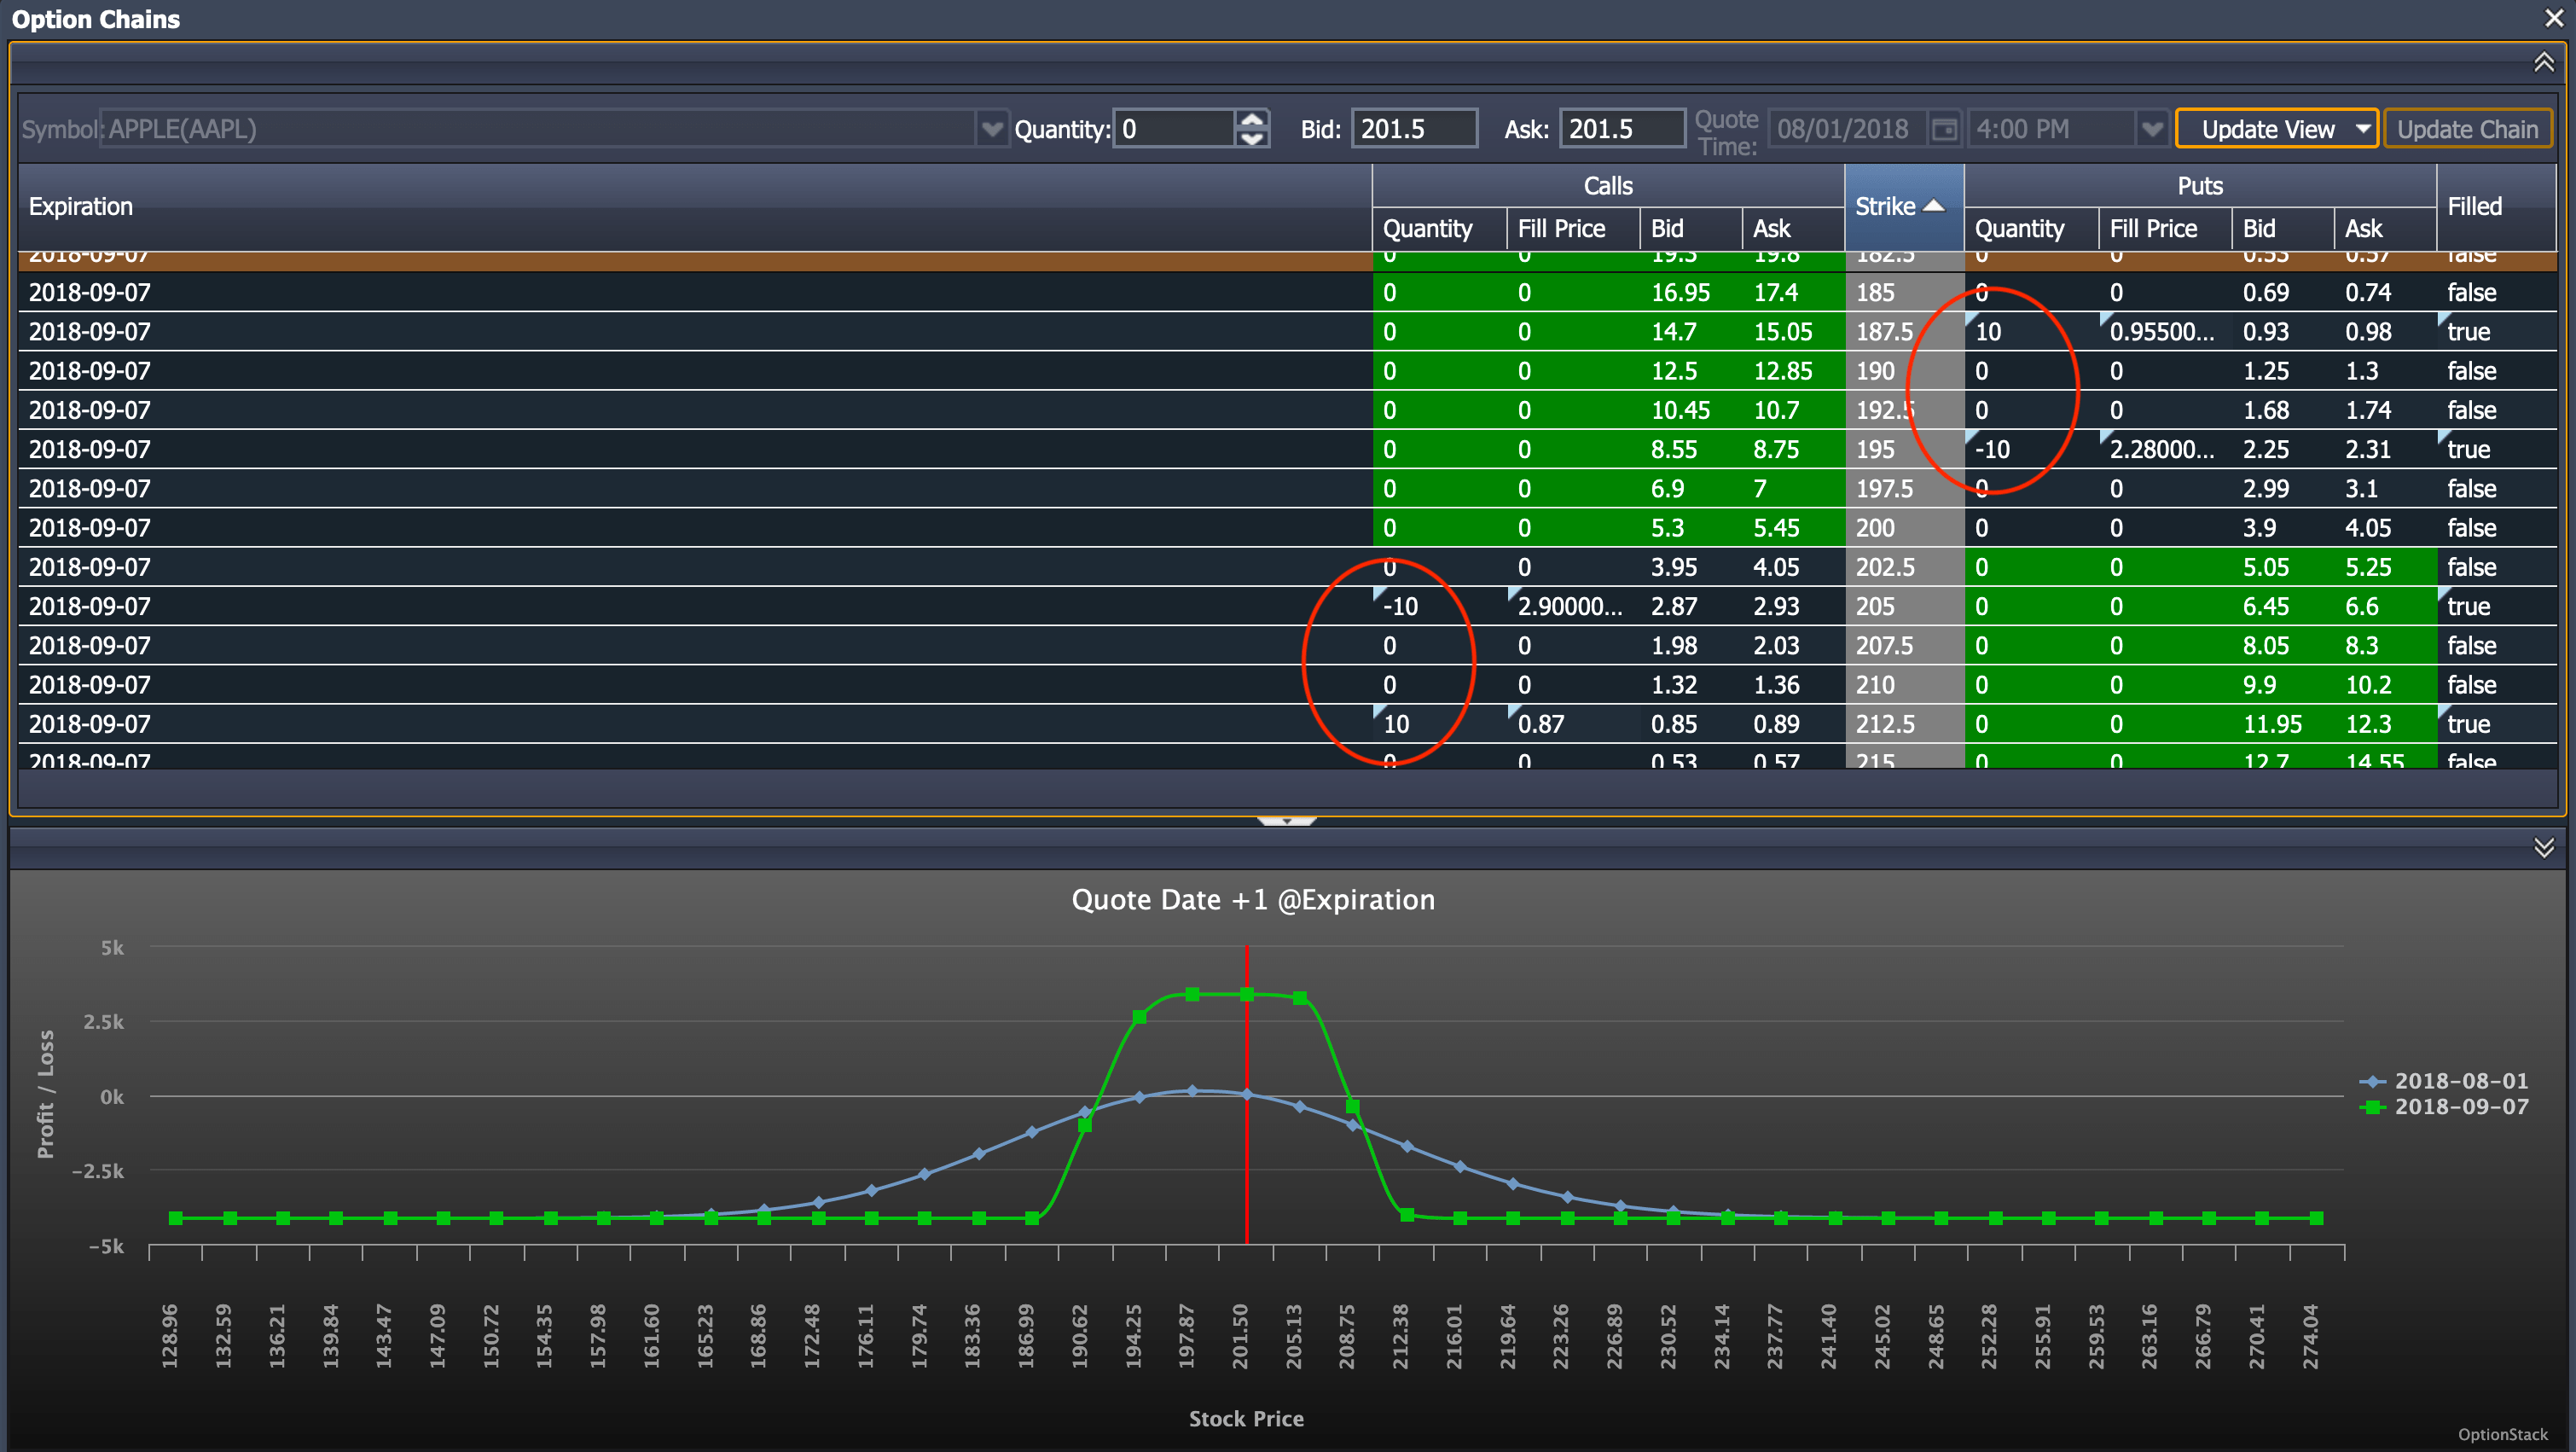This screenshot has width=2576, height=1452.
Task: Click the diamond legend marker for 2018-08-01
Action: [2373, 1081]
